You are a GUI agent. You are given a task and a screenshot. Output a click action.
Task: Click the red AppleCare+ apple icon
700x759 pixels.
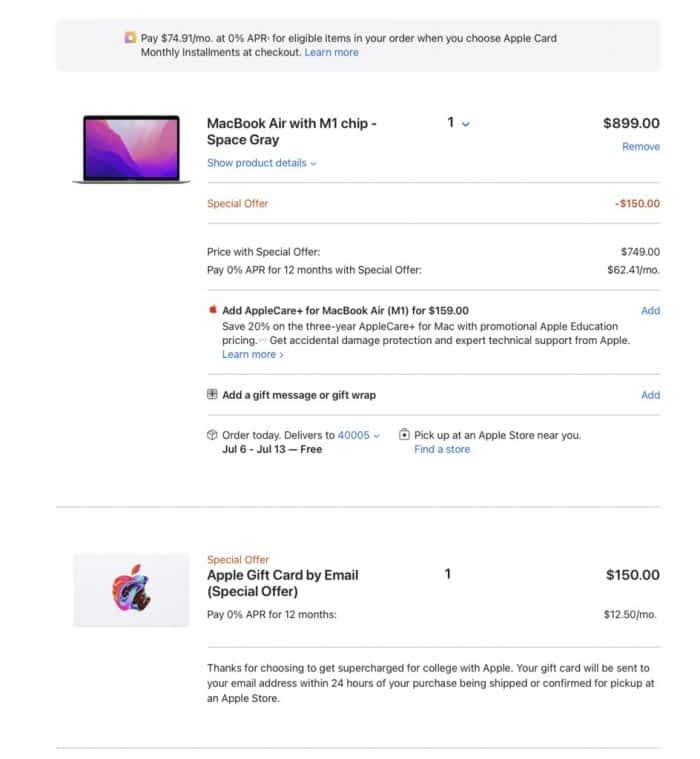click(213, 310)
